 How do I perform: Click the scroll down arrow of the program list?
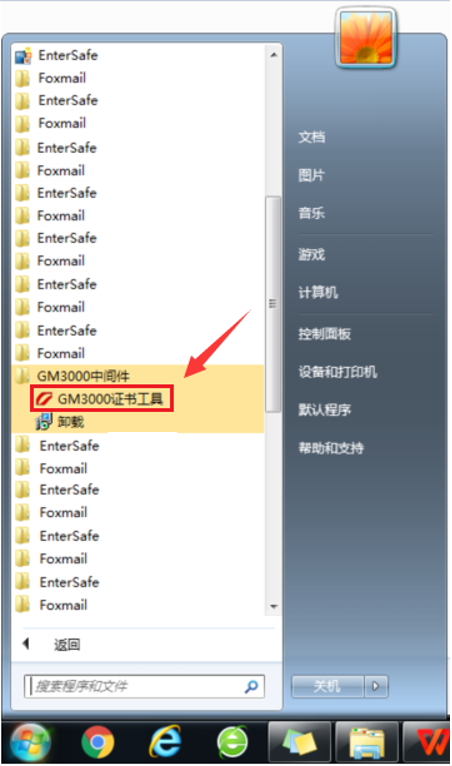point(274,607)
